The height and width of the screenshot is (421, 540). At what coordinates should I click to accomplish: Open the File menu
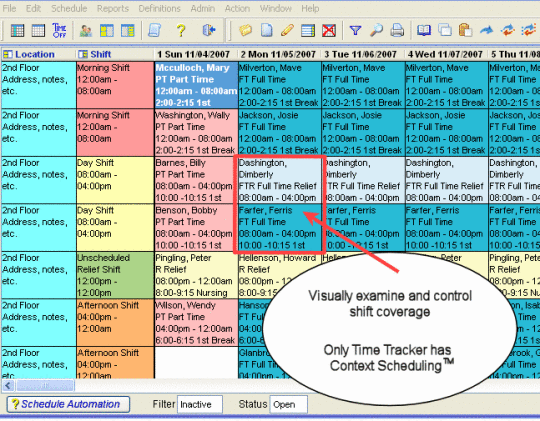(x=9, y=8)
